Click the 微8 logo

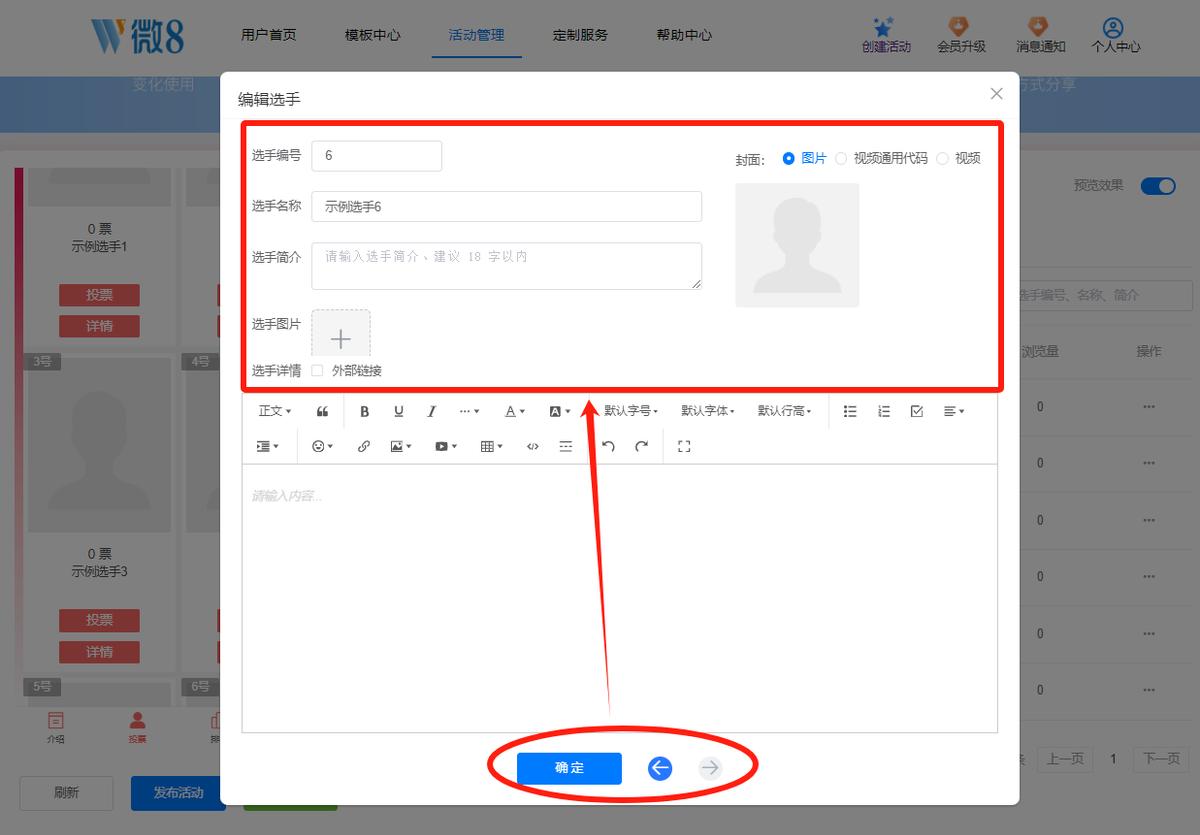point(137,35)
